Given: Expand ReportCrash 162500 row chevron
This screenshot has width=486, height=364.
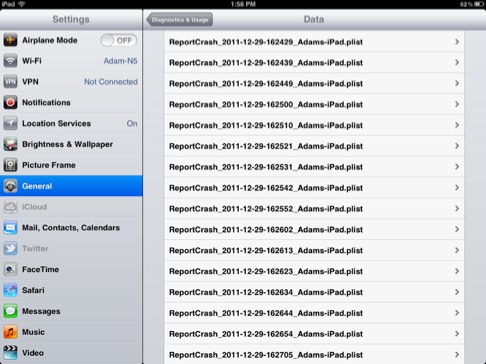Looking at the screenshot, I should 457,104.
